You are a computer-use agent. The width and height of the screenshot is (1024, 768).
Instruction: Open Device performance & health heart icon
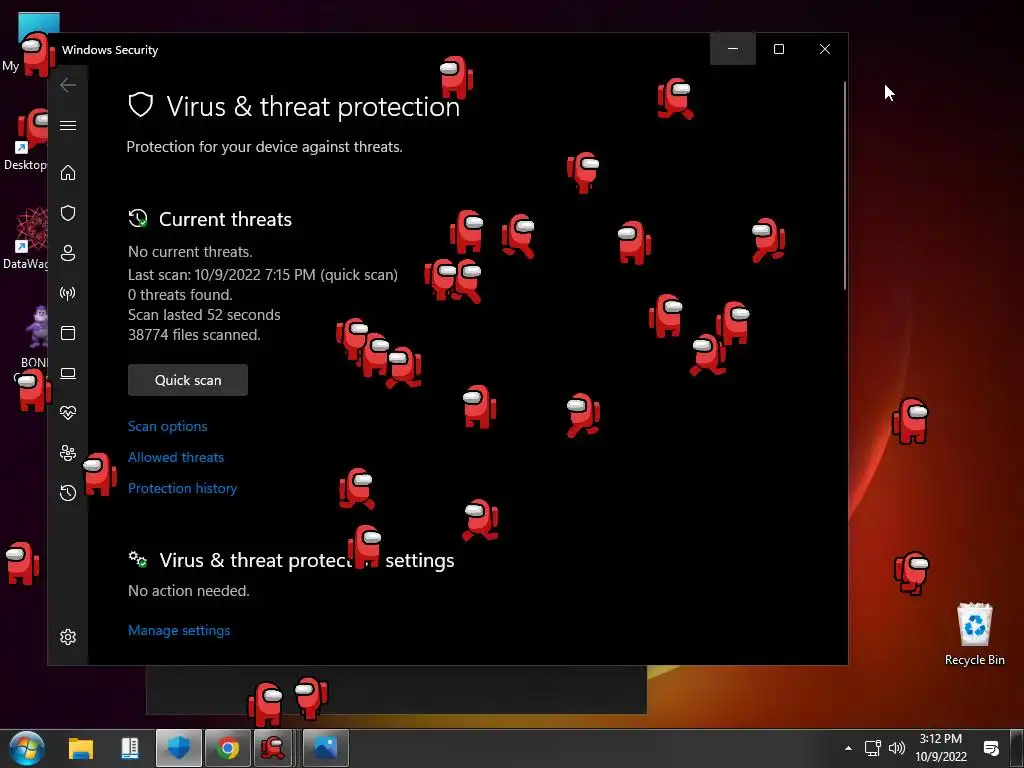click(68, 413)
